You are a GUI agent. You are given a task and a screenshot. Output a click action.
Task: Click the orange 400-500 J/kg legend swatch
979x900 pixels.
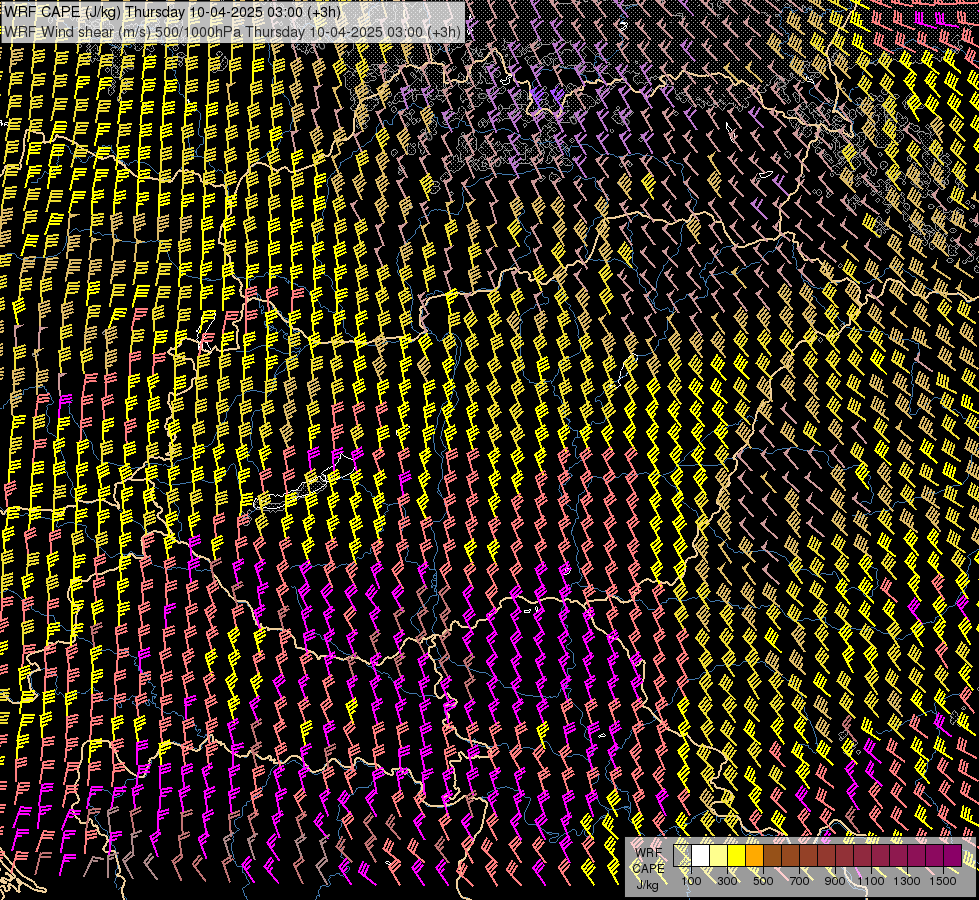(754, 855)
